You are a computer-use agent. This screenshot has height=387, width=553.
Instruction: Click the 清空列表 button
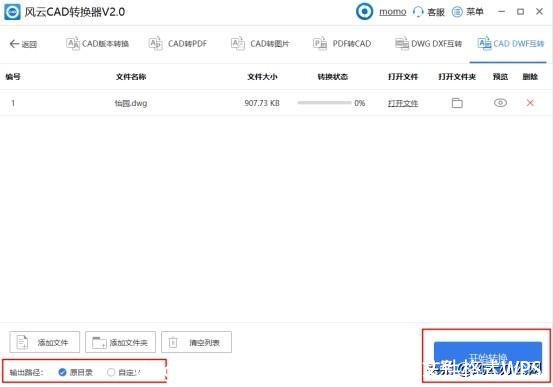tap(196, 342)
